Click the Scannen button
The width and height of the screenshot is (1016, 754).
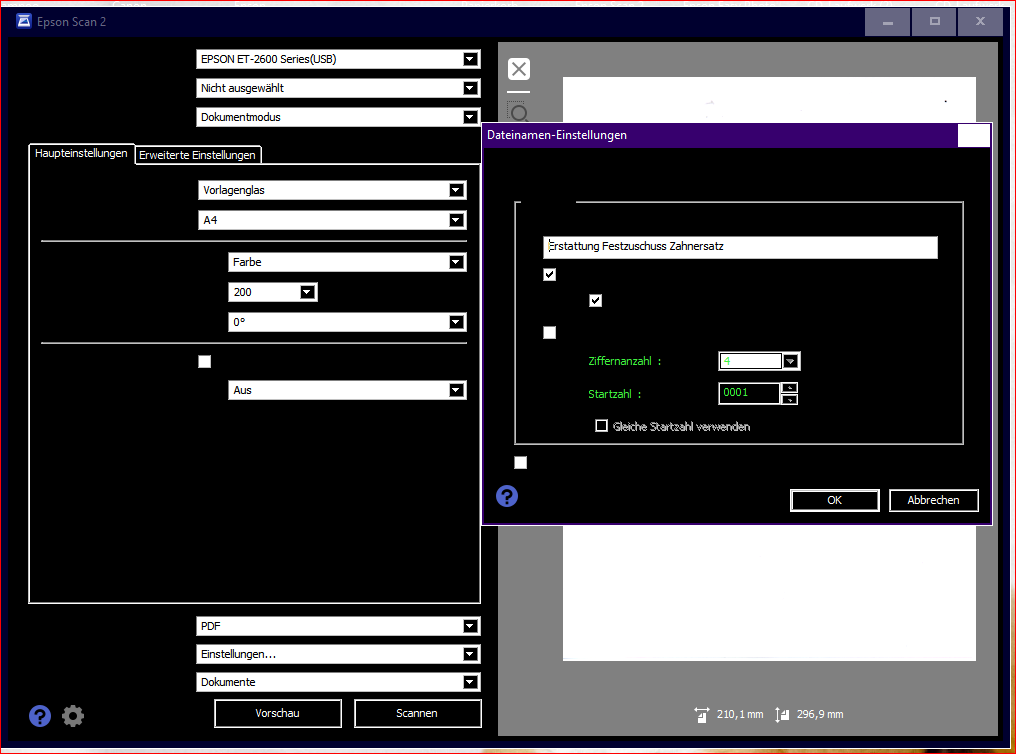[417, 713]
